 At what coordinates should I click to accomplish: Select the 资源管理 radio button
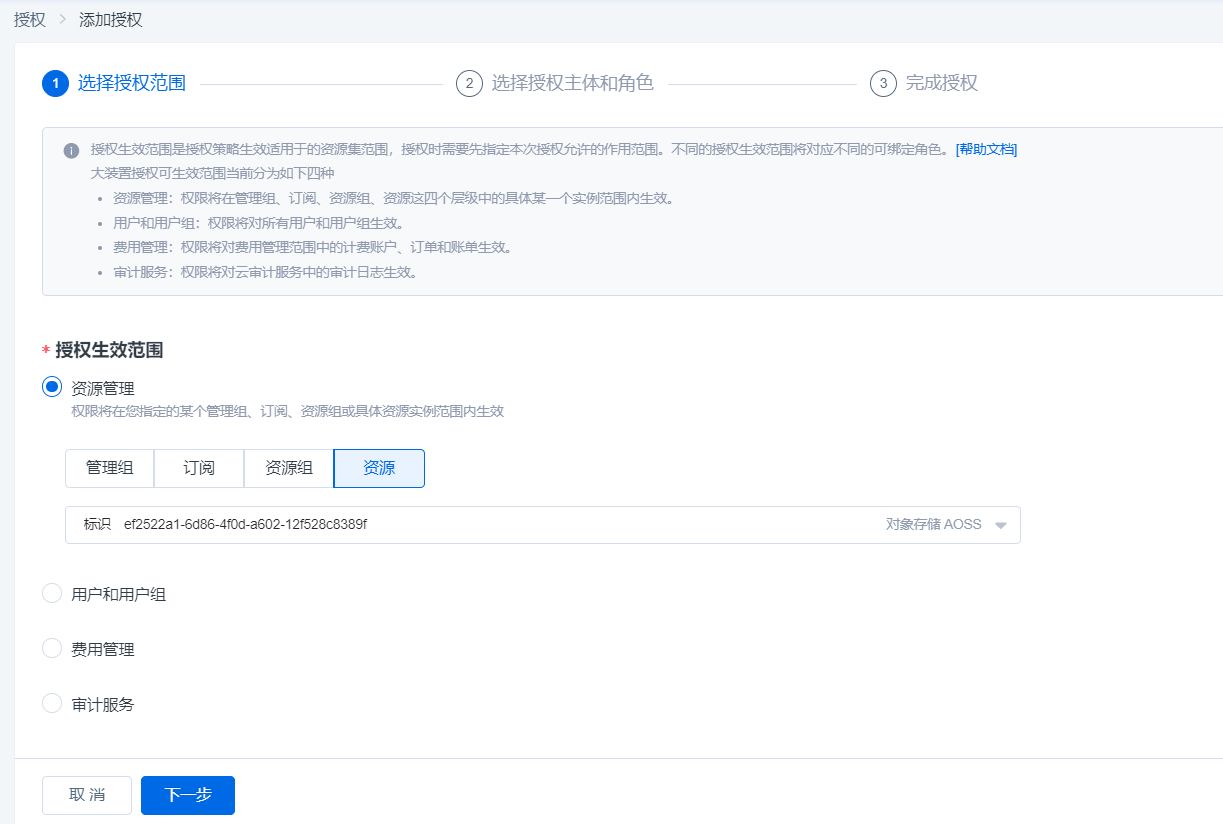(x=52, y=387)
